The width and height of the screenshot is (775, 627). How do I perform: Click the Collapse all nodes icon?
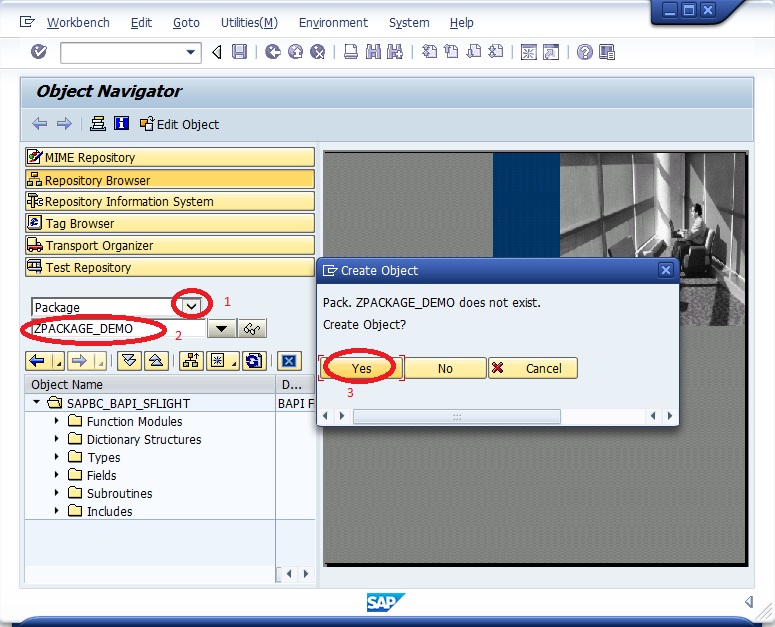(x=156, y=361)
